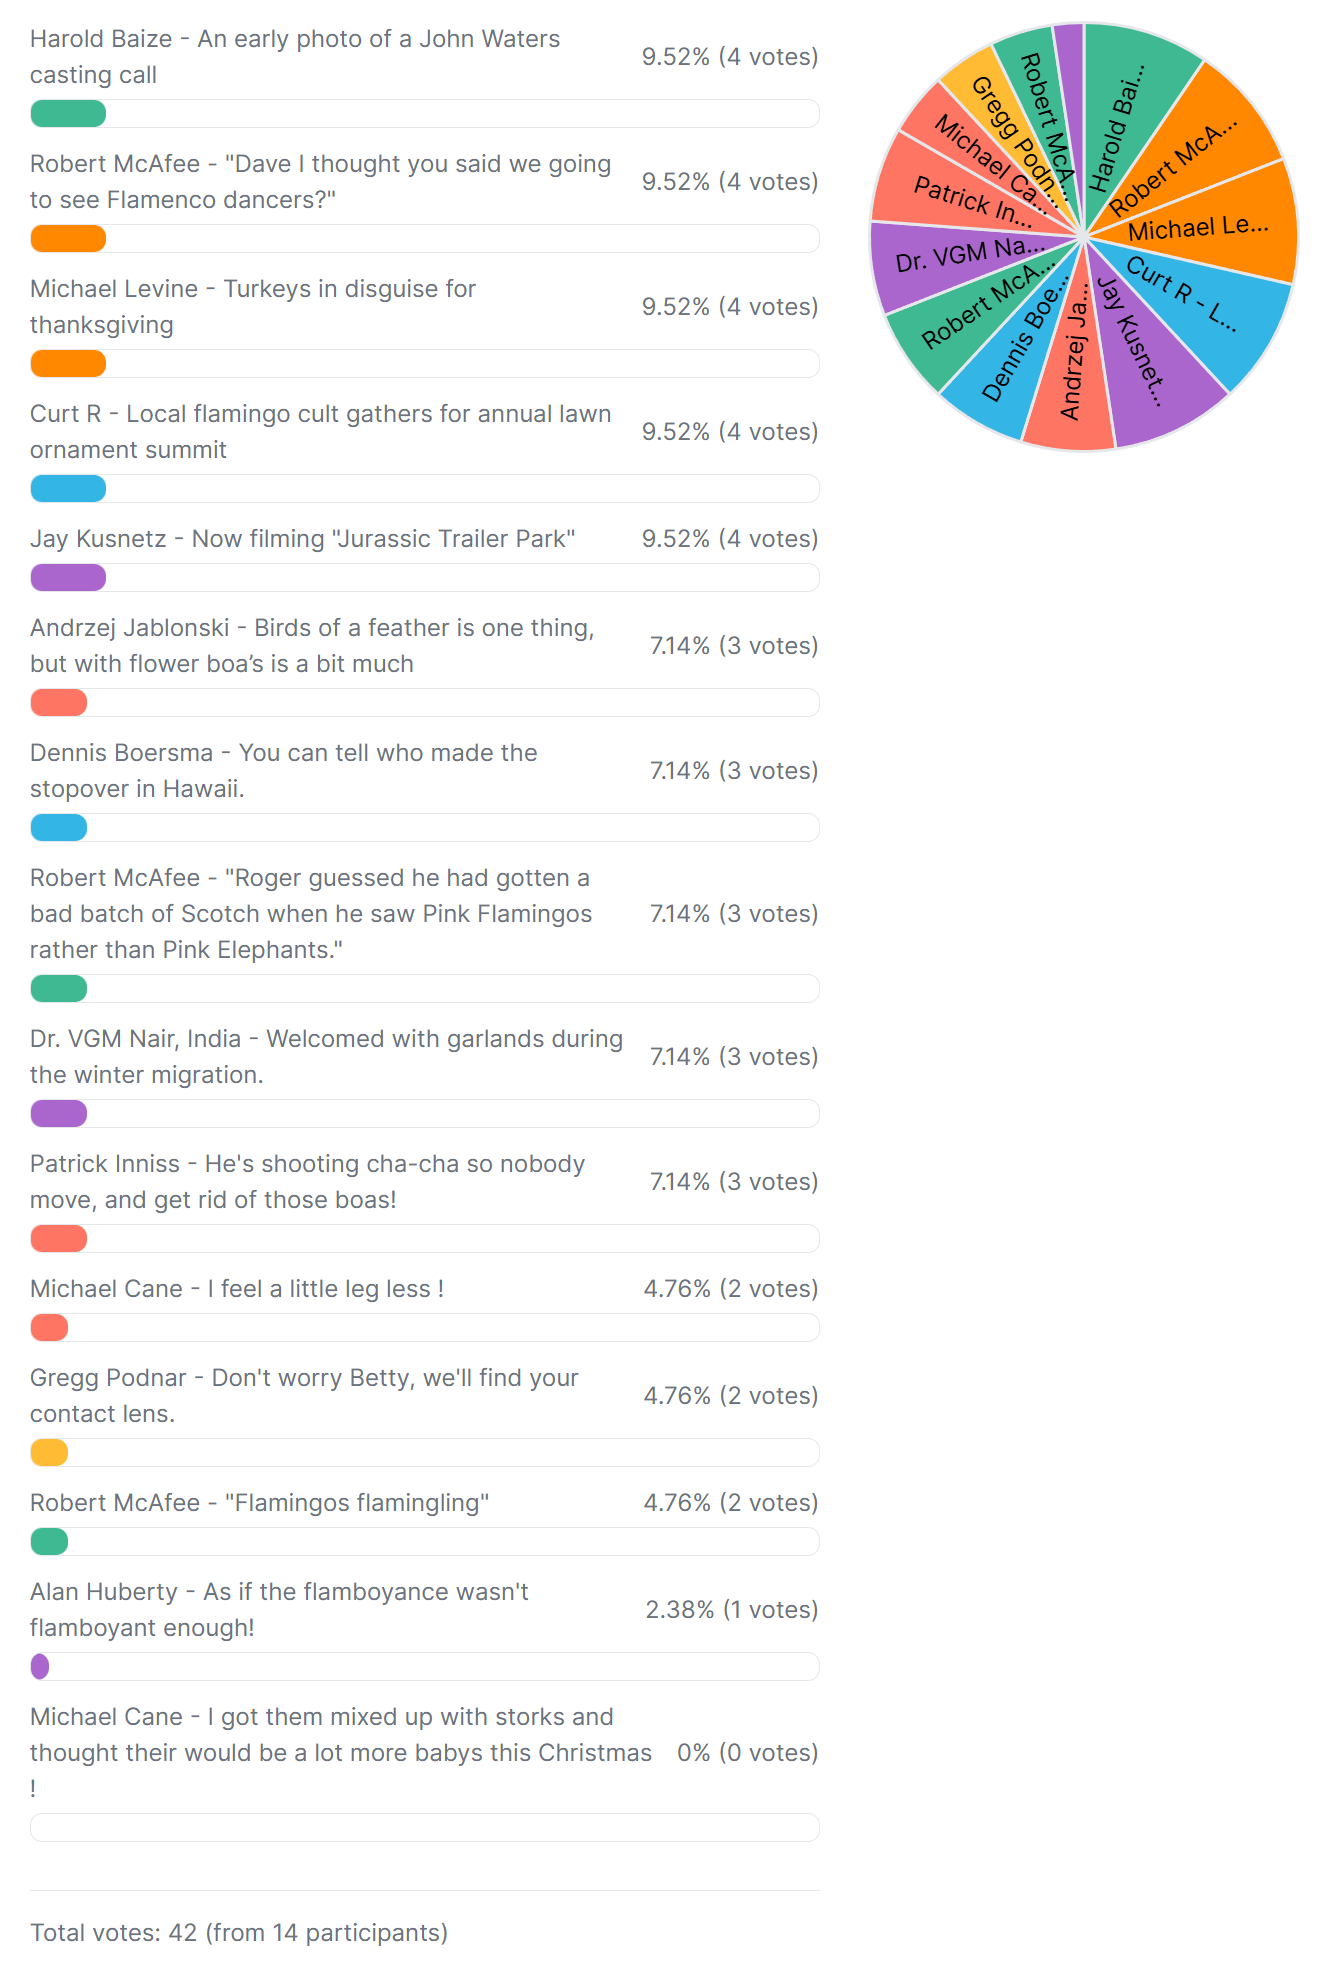The width and height of the screenshot is (1333, 1971).
Task: Click small purple bar under Alan Huberty
Action: pos(40,1667)
